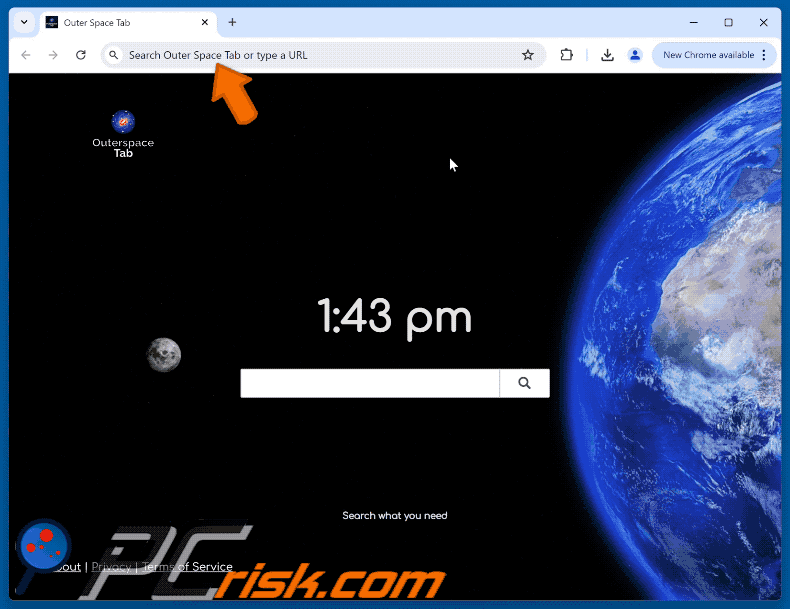Close the Outer Space Tab tab

point(205,22)
